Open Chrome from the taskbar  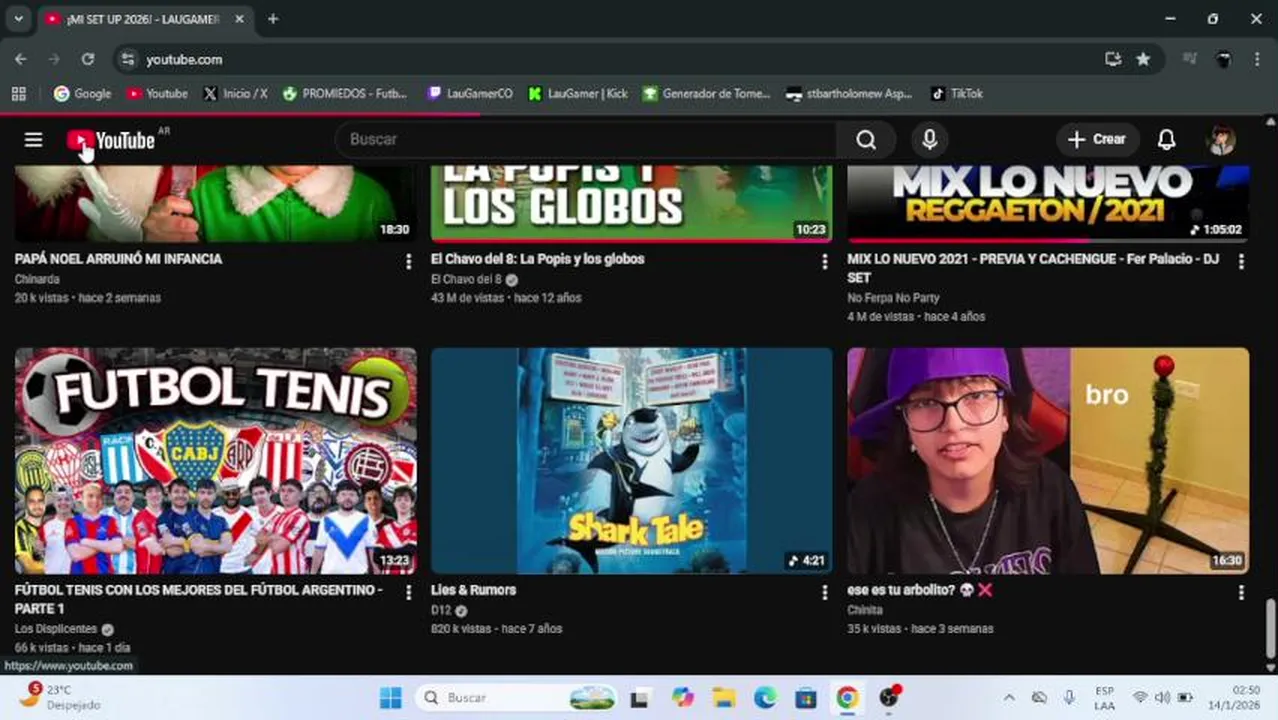(847, 698)
